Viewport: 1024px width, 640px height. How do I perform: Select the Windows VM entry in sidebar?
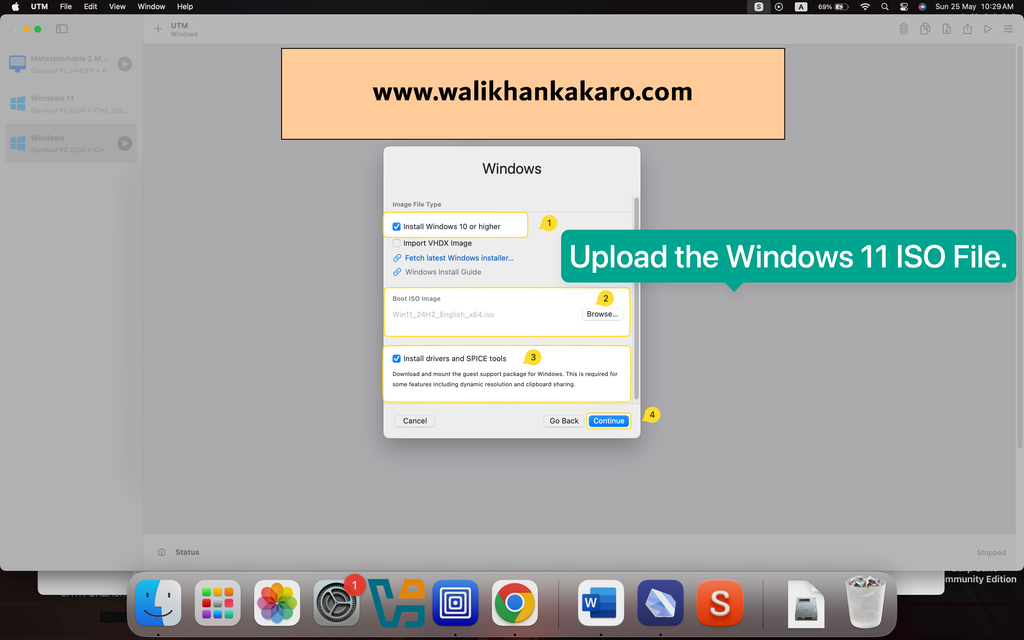point(71,143)
